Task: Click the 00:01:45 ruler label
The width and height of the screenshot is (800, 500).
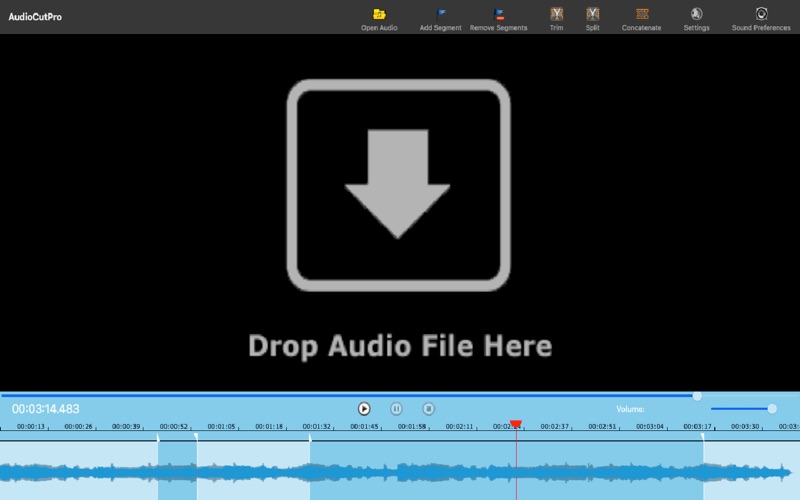Action: click(x=364, y=427)
